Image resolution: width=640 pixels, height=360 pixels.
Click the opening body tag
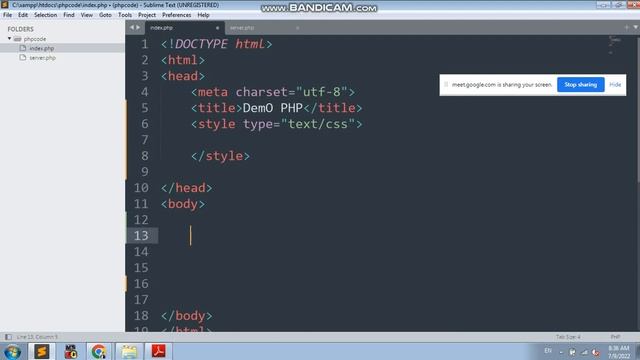tap(183, 204)
